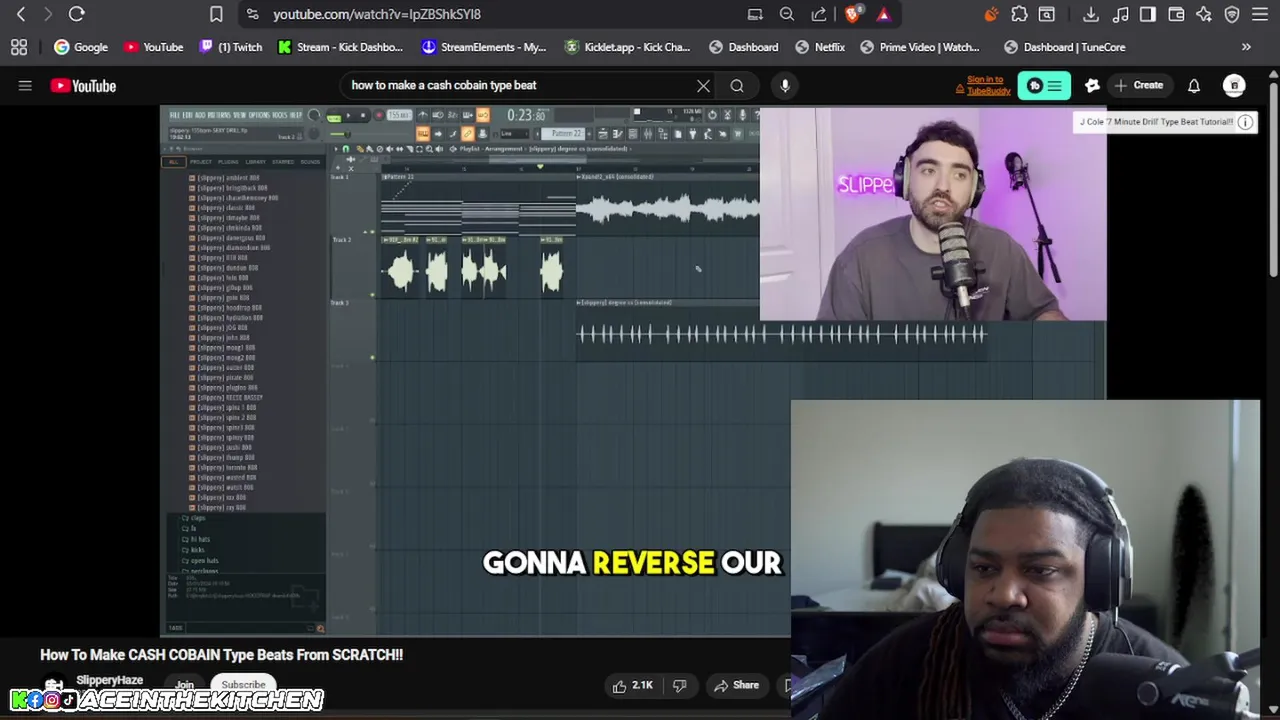The height and width of the screenshot is (720, 1280).
Task: Open the J Cole 7 Minute Drill card teaser
Action: 1156,122
